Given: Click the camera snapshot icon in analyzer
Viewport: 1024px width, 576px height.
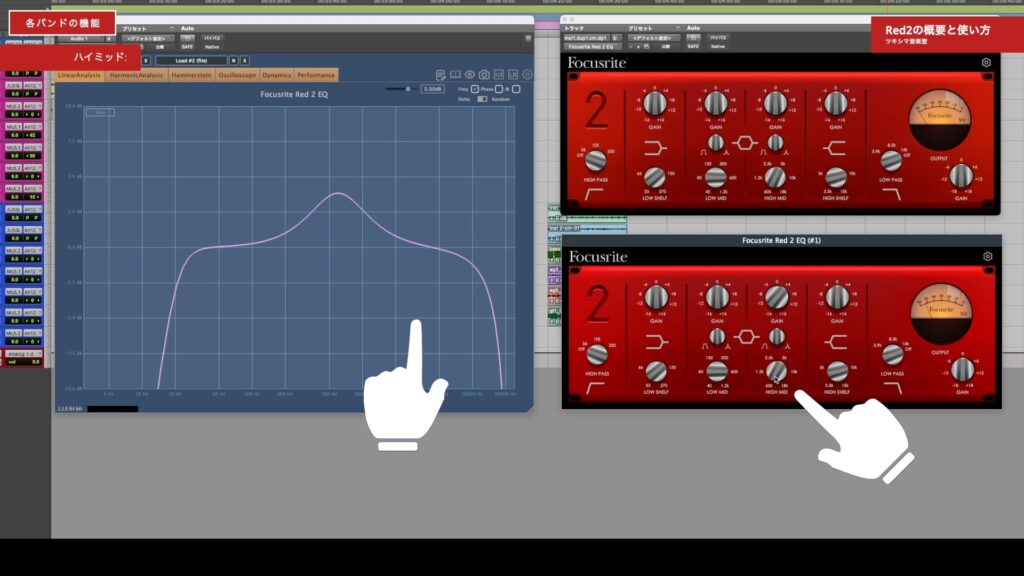Looking at the screenshot, I should point(484,75).
